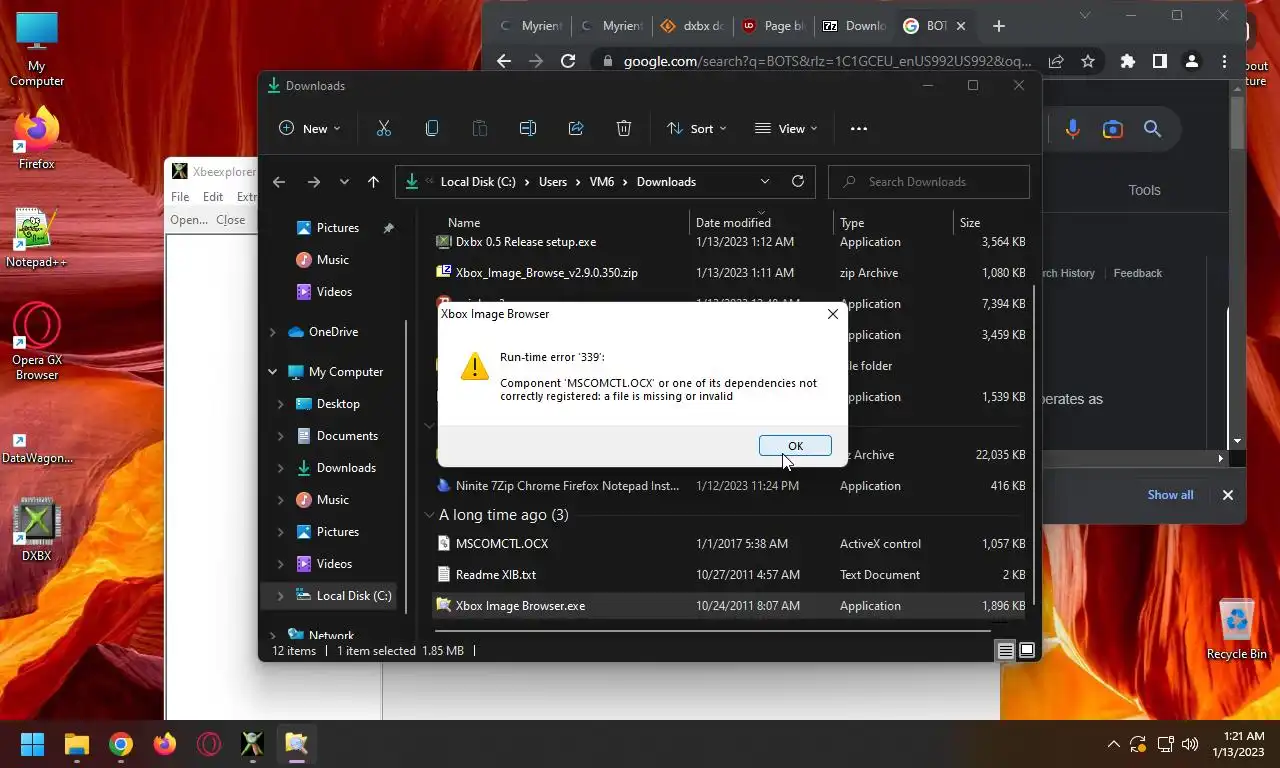Image resolution: width=1280 pixels, height=768 pixels.
Task: Click Google's Search by voice microphone icon
Action: (1073, 129)
